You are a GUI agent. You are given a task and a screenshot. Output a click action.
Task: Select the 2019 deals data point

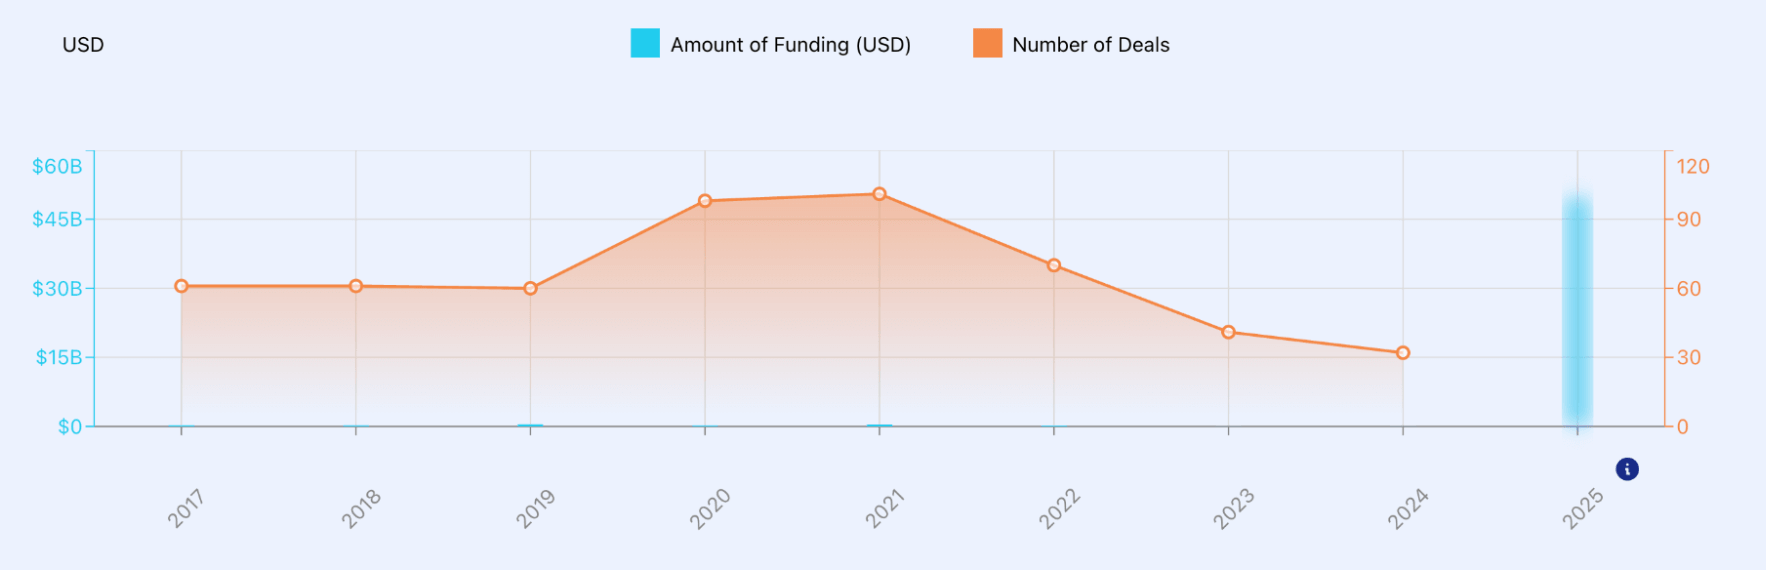530,289
